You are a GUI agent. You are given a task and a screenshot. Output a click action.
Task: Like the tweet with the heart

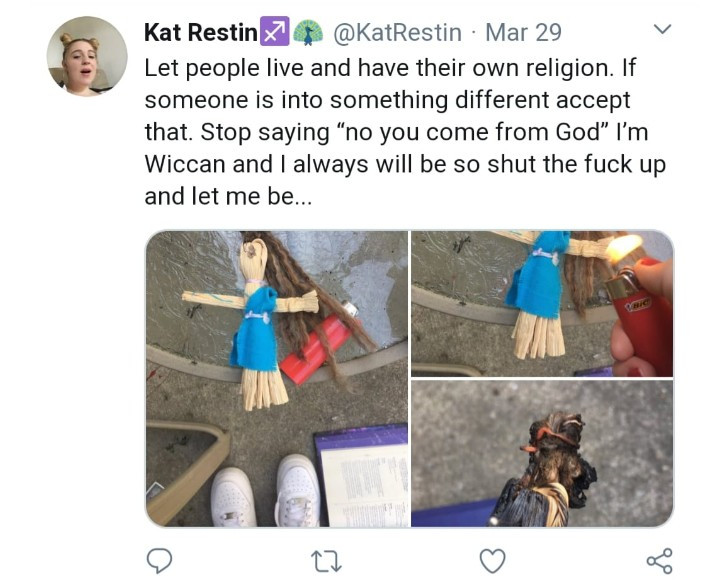click(x=492, y=561)
